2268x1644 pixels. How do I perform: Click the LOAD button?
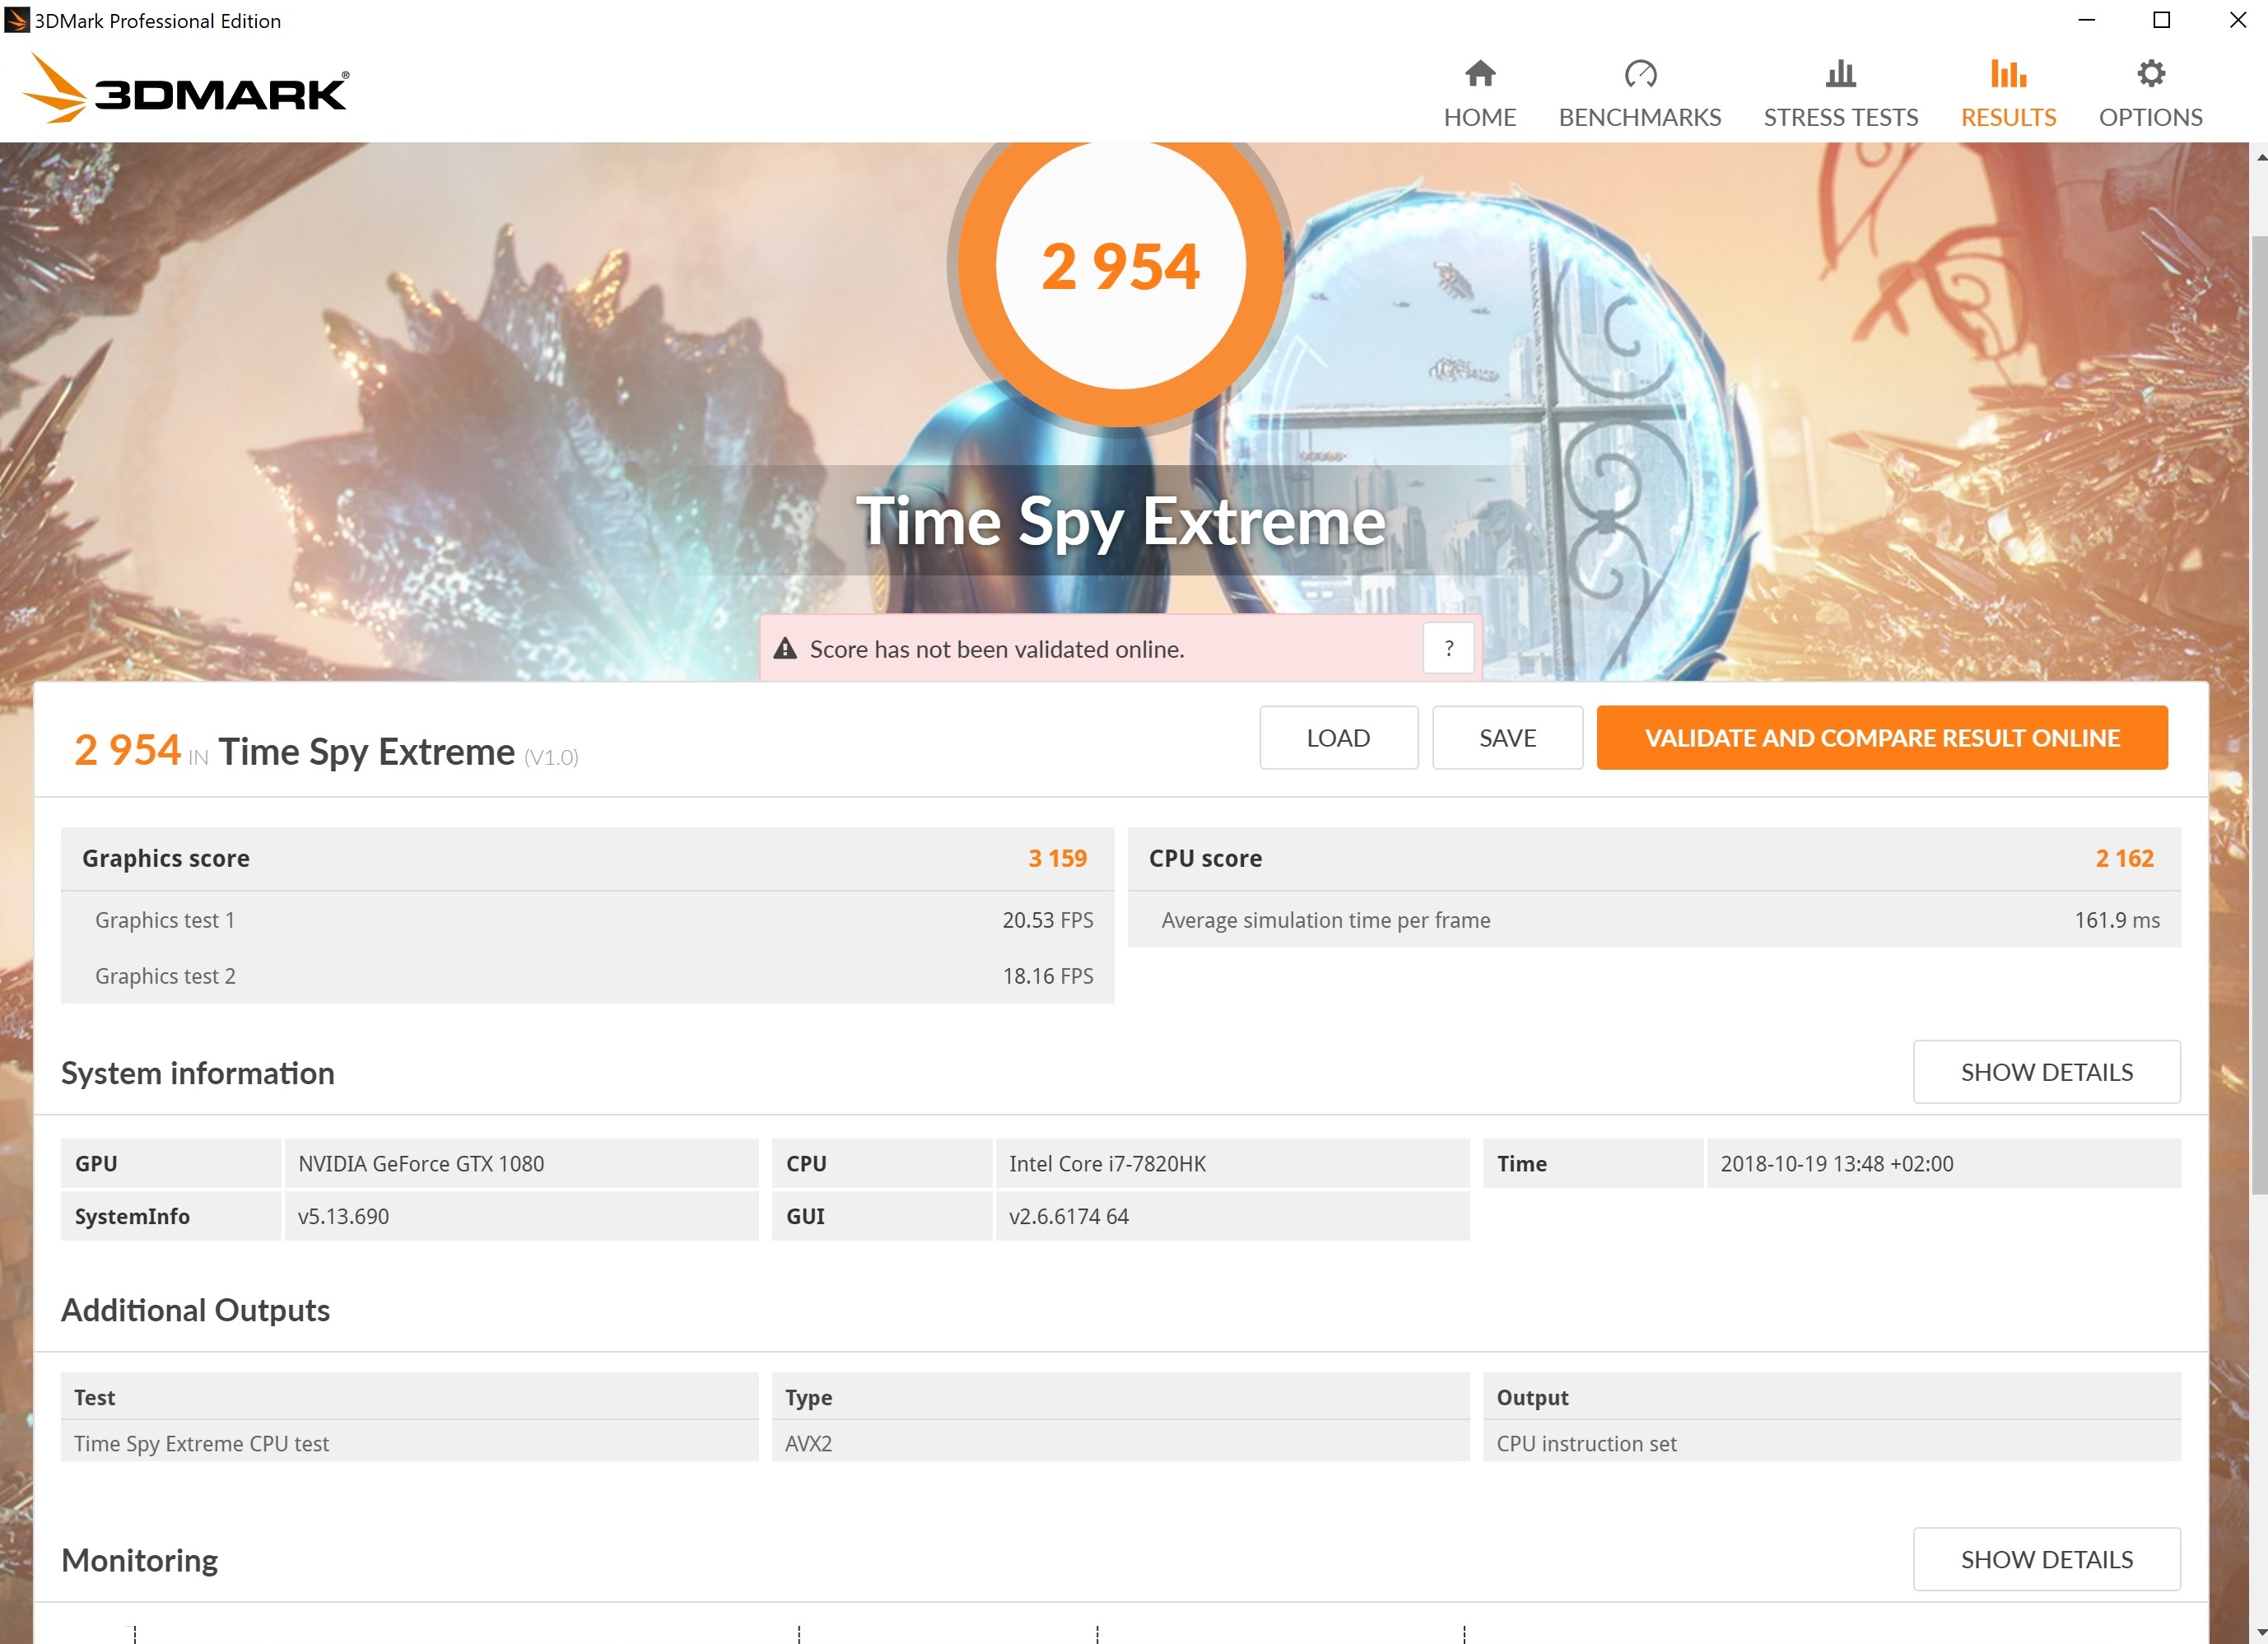point(1338,738)
